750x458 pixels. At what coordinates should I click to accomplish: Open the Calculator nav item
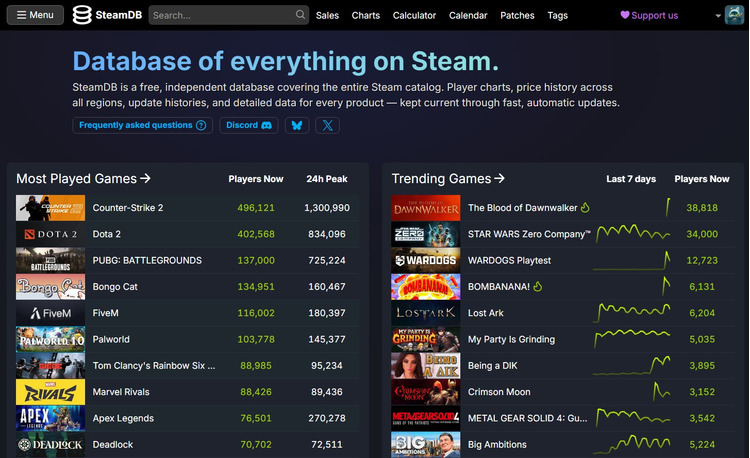coord(414,15)
